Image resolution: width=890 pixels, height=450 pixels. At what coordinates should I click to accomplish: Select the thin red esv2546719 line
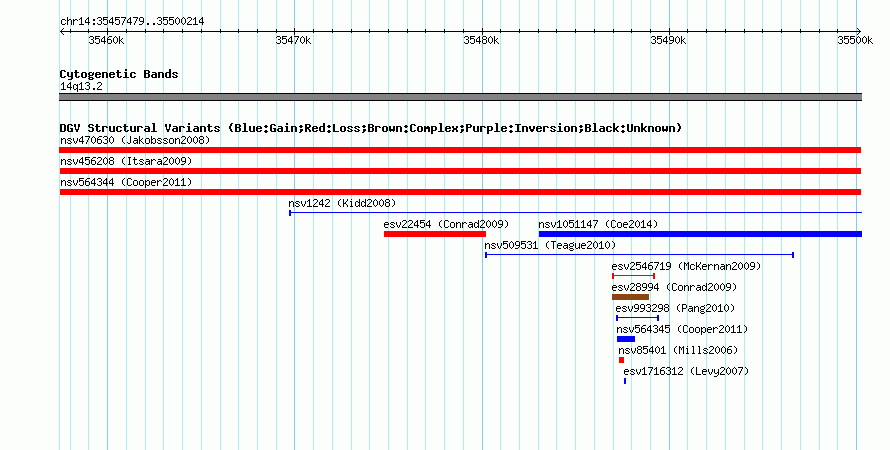click(x=633, y=276)
